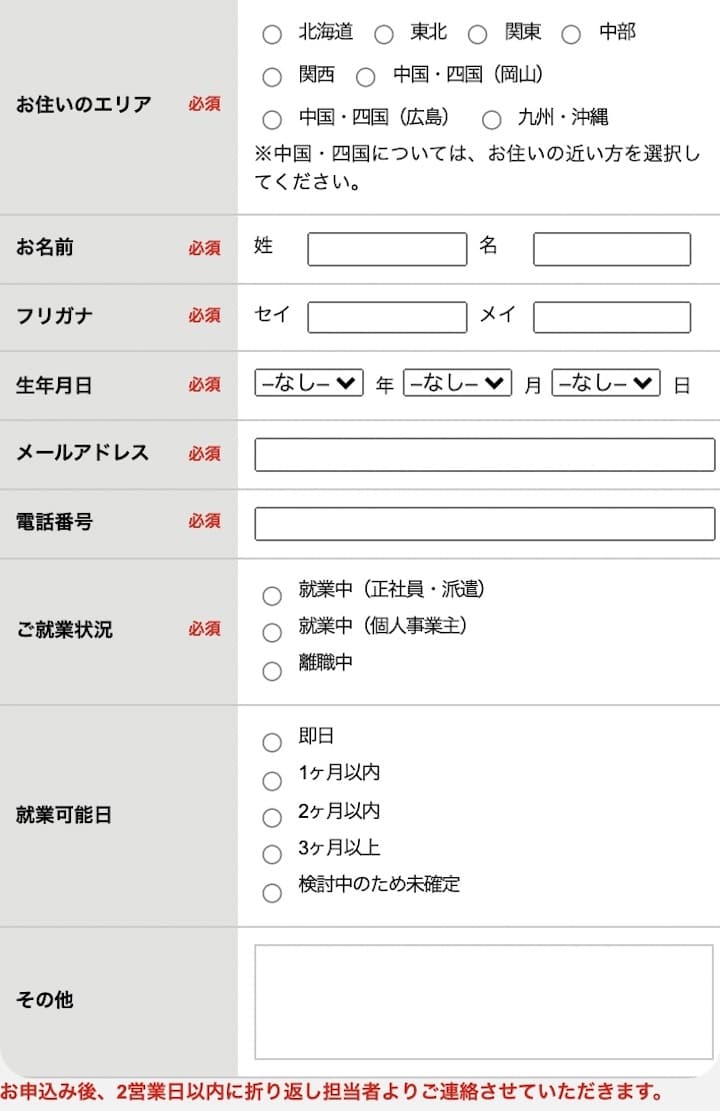
Task: Choose 就業中（個人事業主）as job status
Action: point(271,632)
